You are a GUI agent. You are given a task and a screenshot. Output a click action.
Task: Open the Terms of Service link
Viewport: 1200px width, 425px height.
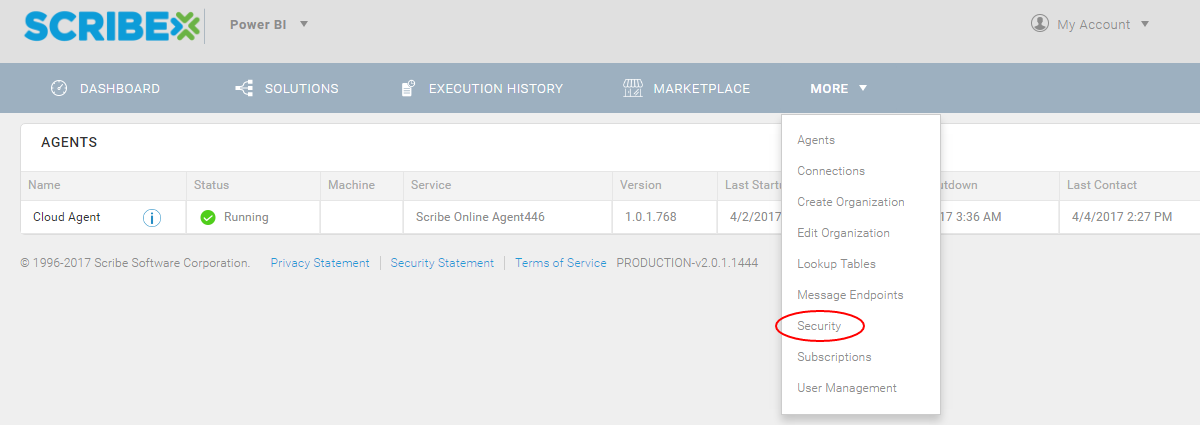(x=560, y=263)
